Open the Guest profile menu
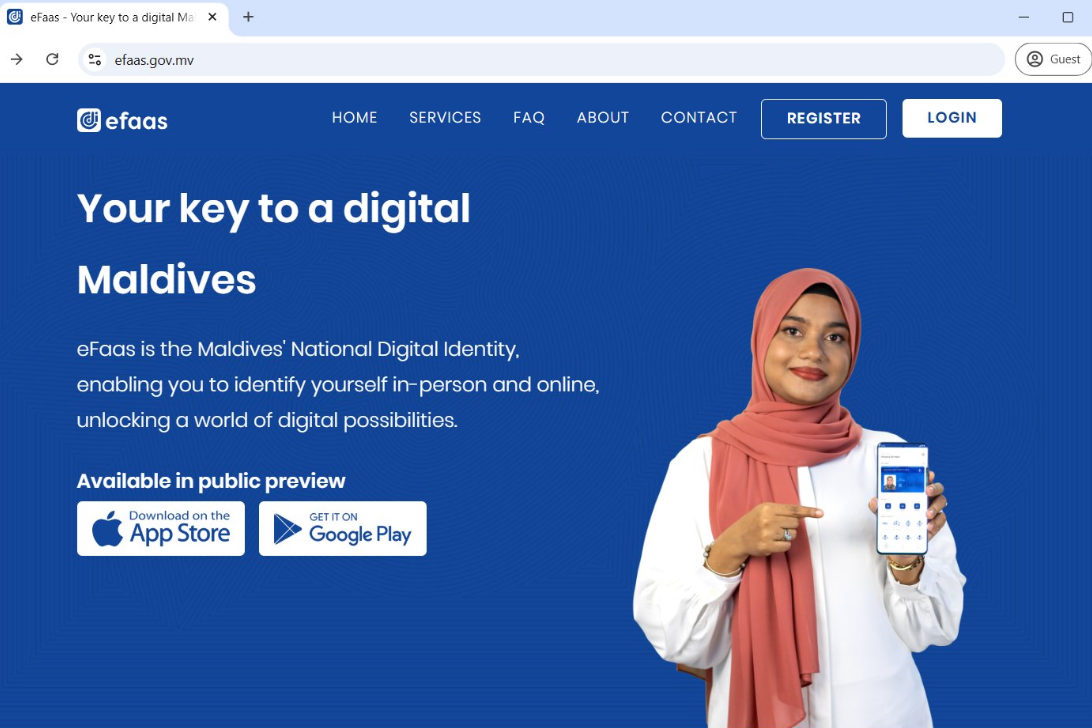The width and height of the screenshot is (1092, 728). [1053, 59]
